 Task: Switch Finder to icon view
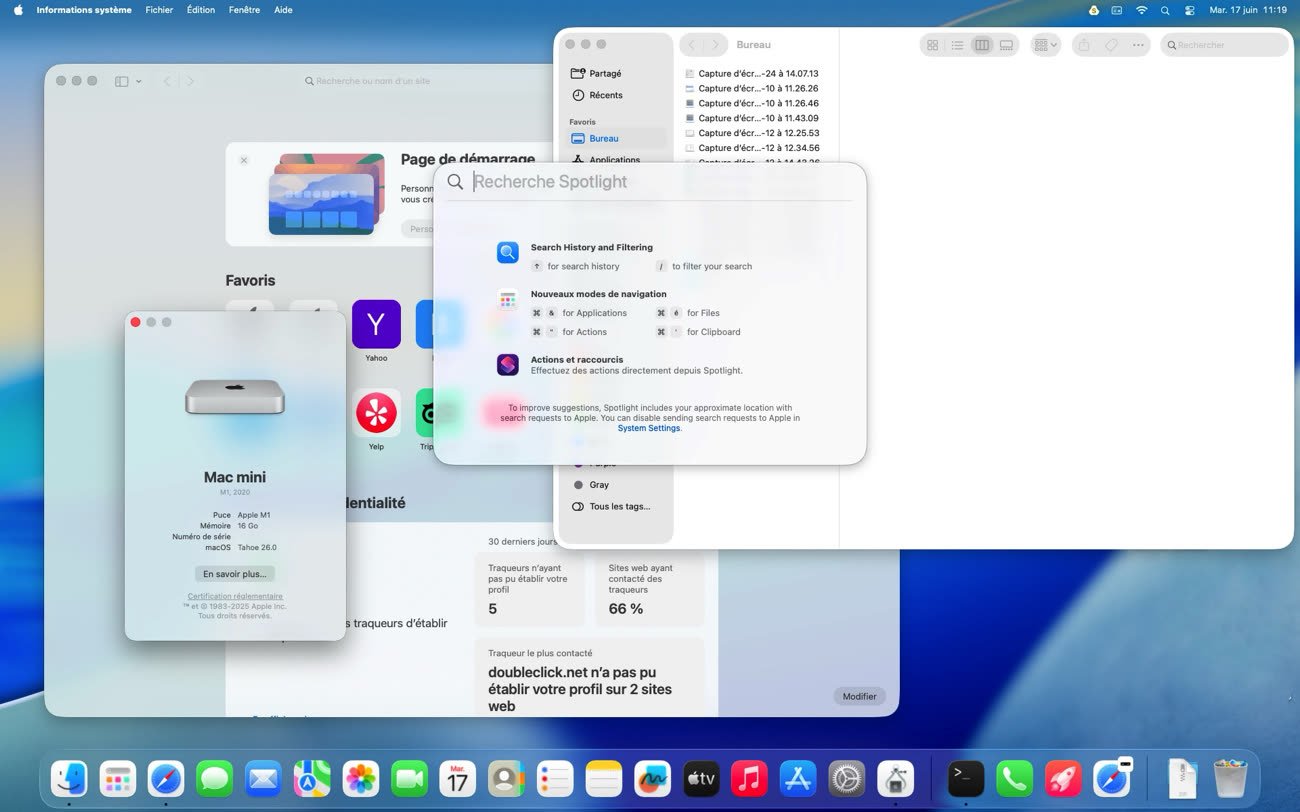coord(933,45)
